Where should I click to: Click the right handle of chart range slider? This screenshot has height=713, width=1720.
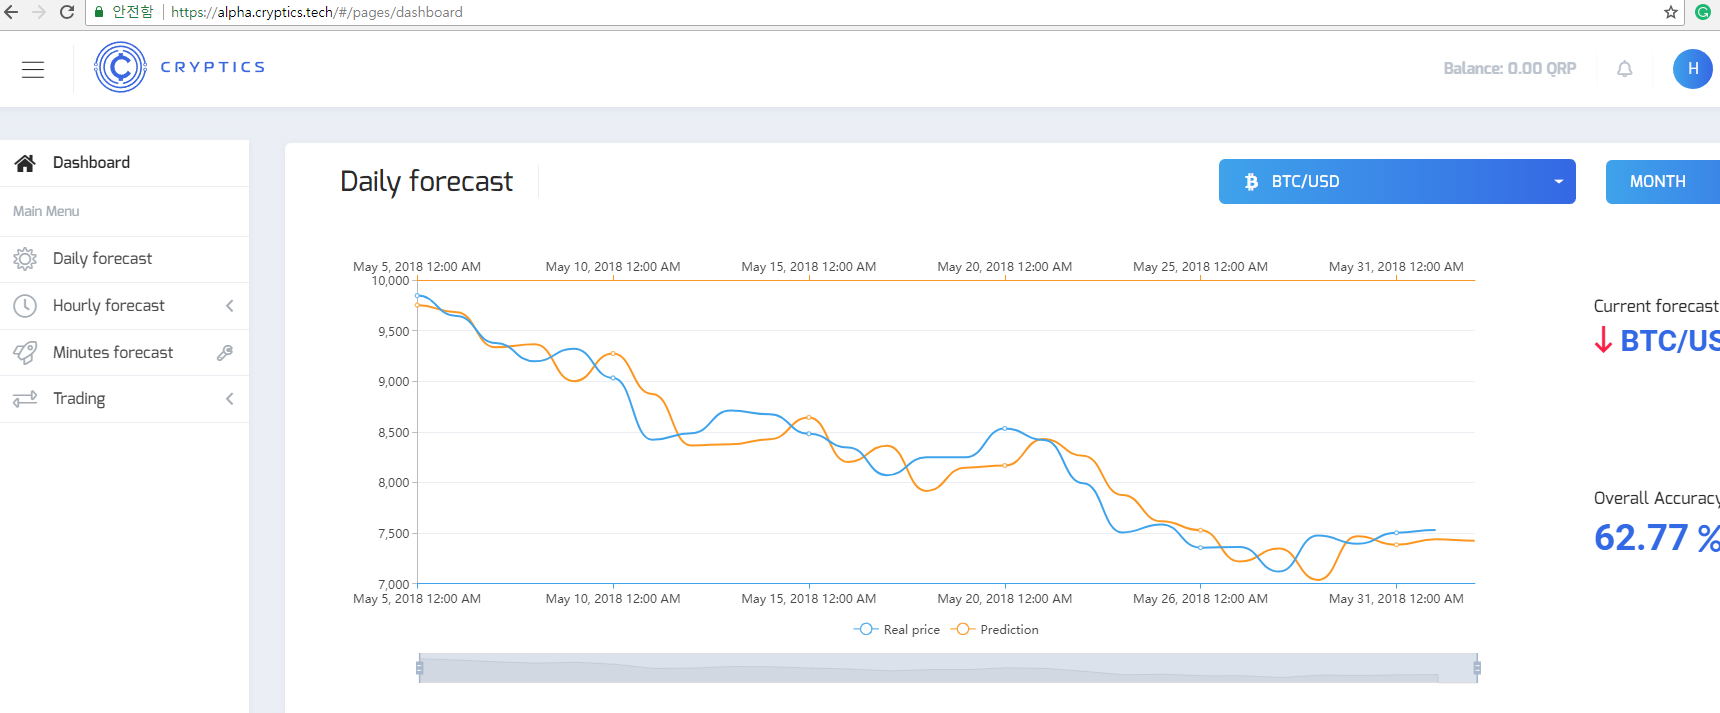click(x=1477, y=667)
